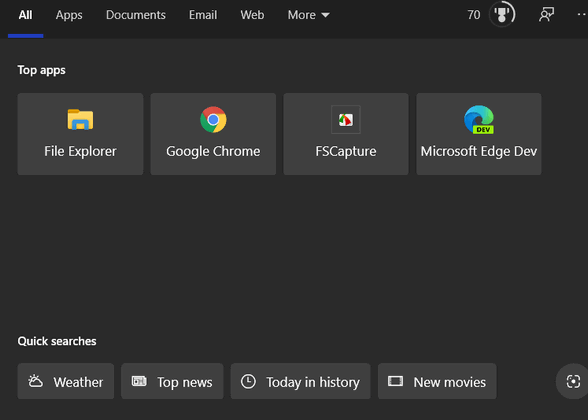Image resolution: width=588 pixels, height=420 pixels.
Task: Click the Top news quick search
Action: [x=172, y=381]
